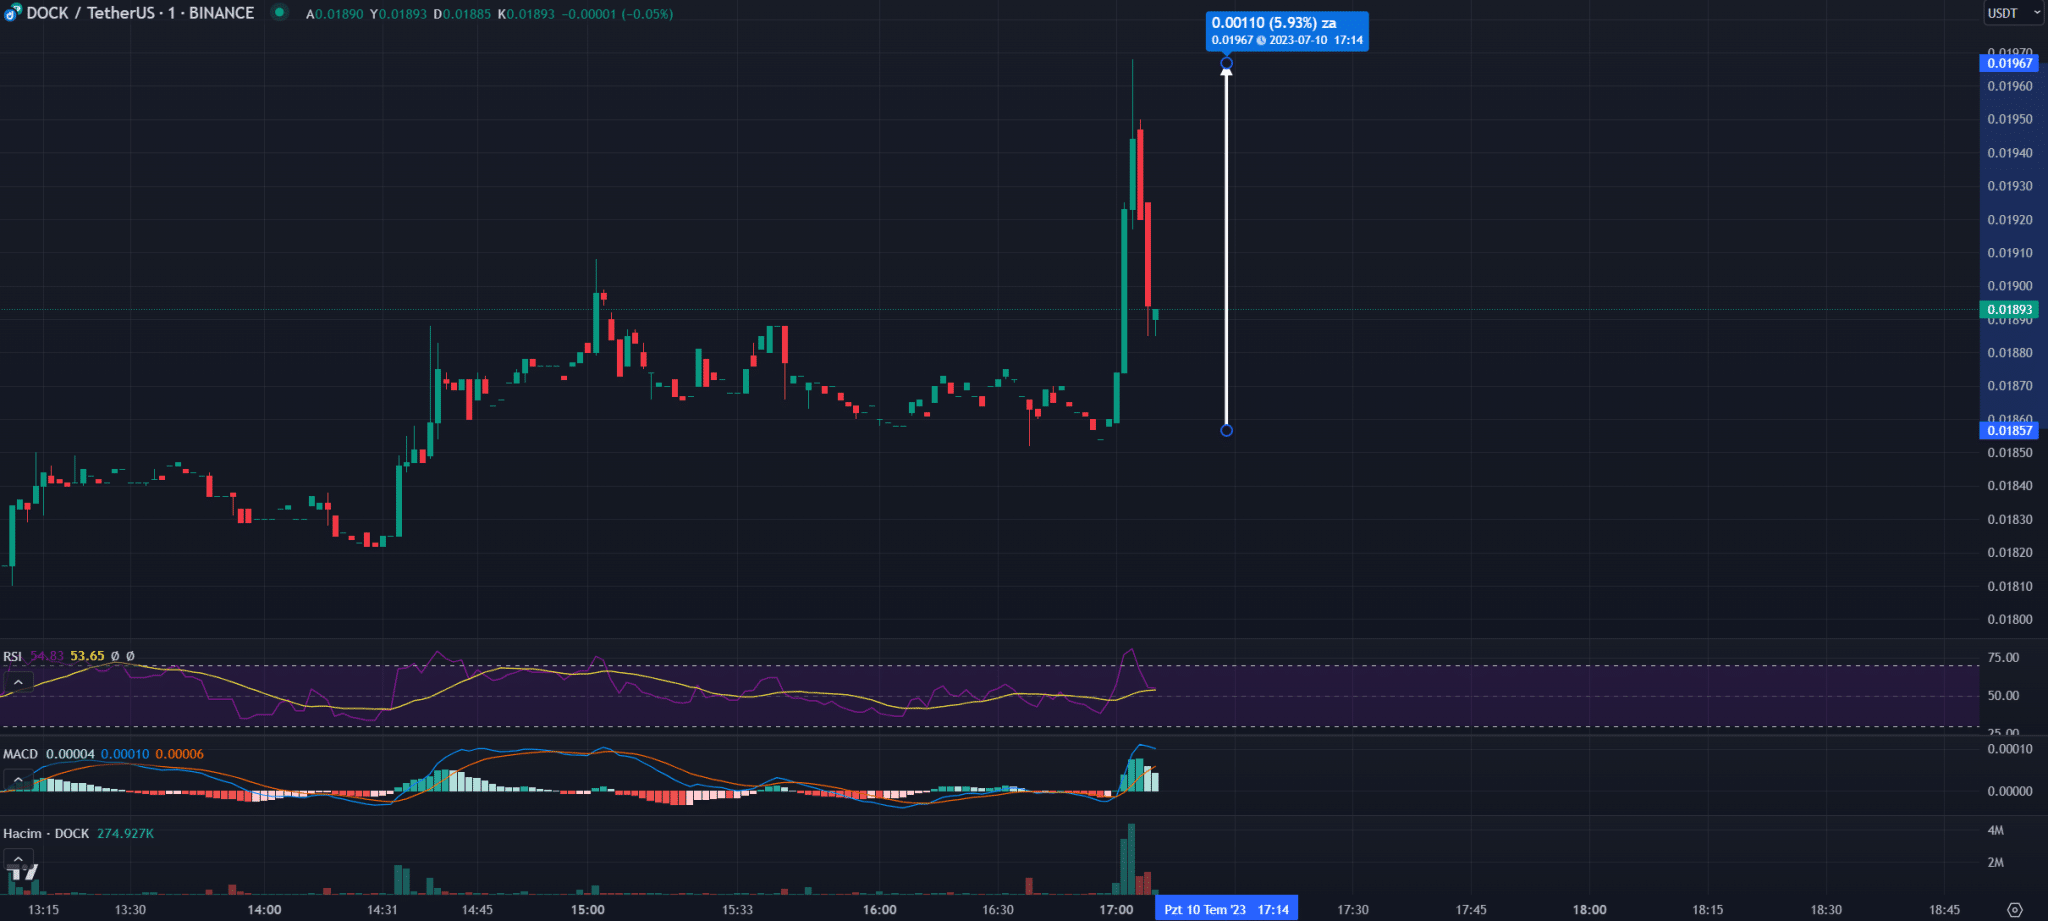This screenshot has height=921, width=2048.
Task: Select the Hacim · DOCK volume label
Action: (x=46, y=833)
